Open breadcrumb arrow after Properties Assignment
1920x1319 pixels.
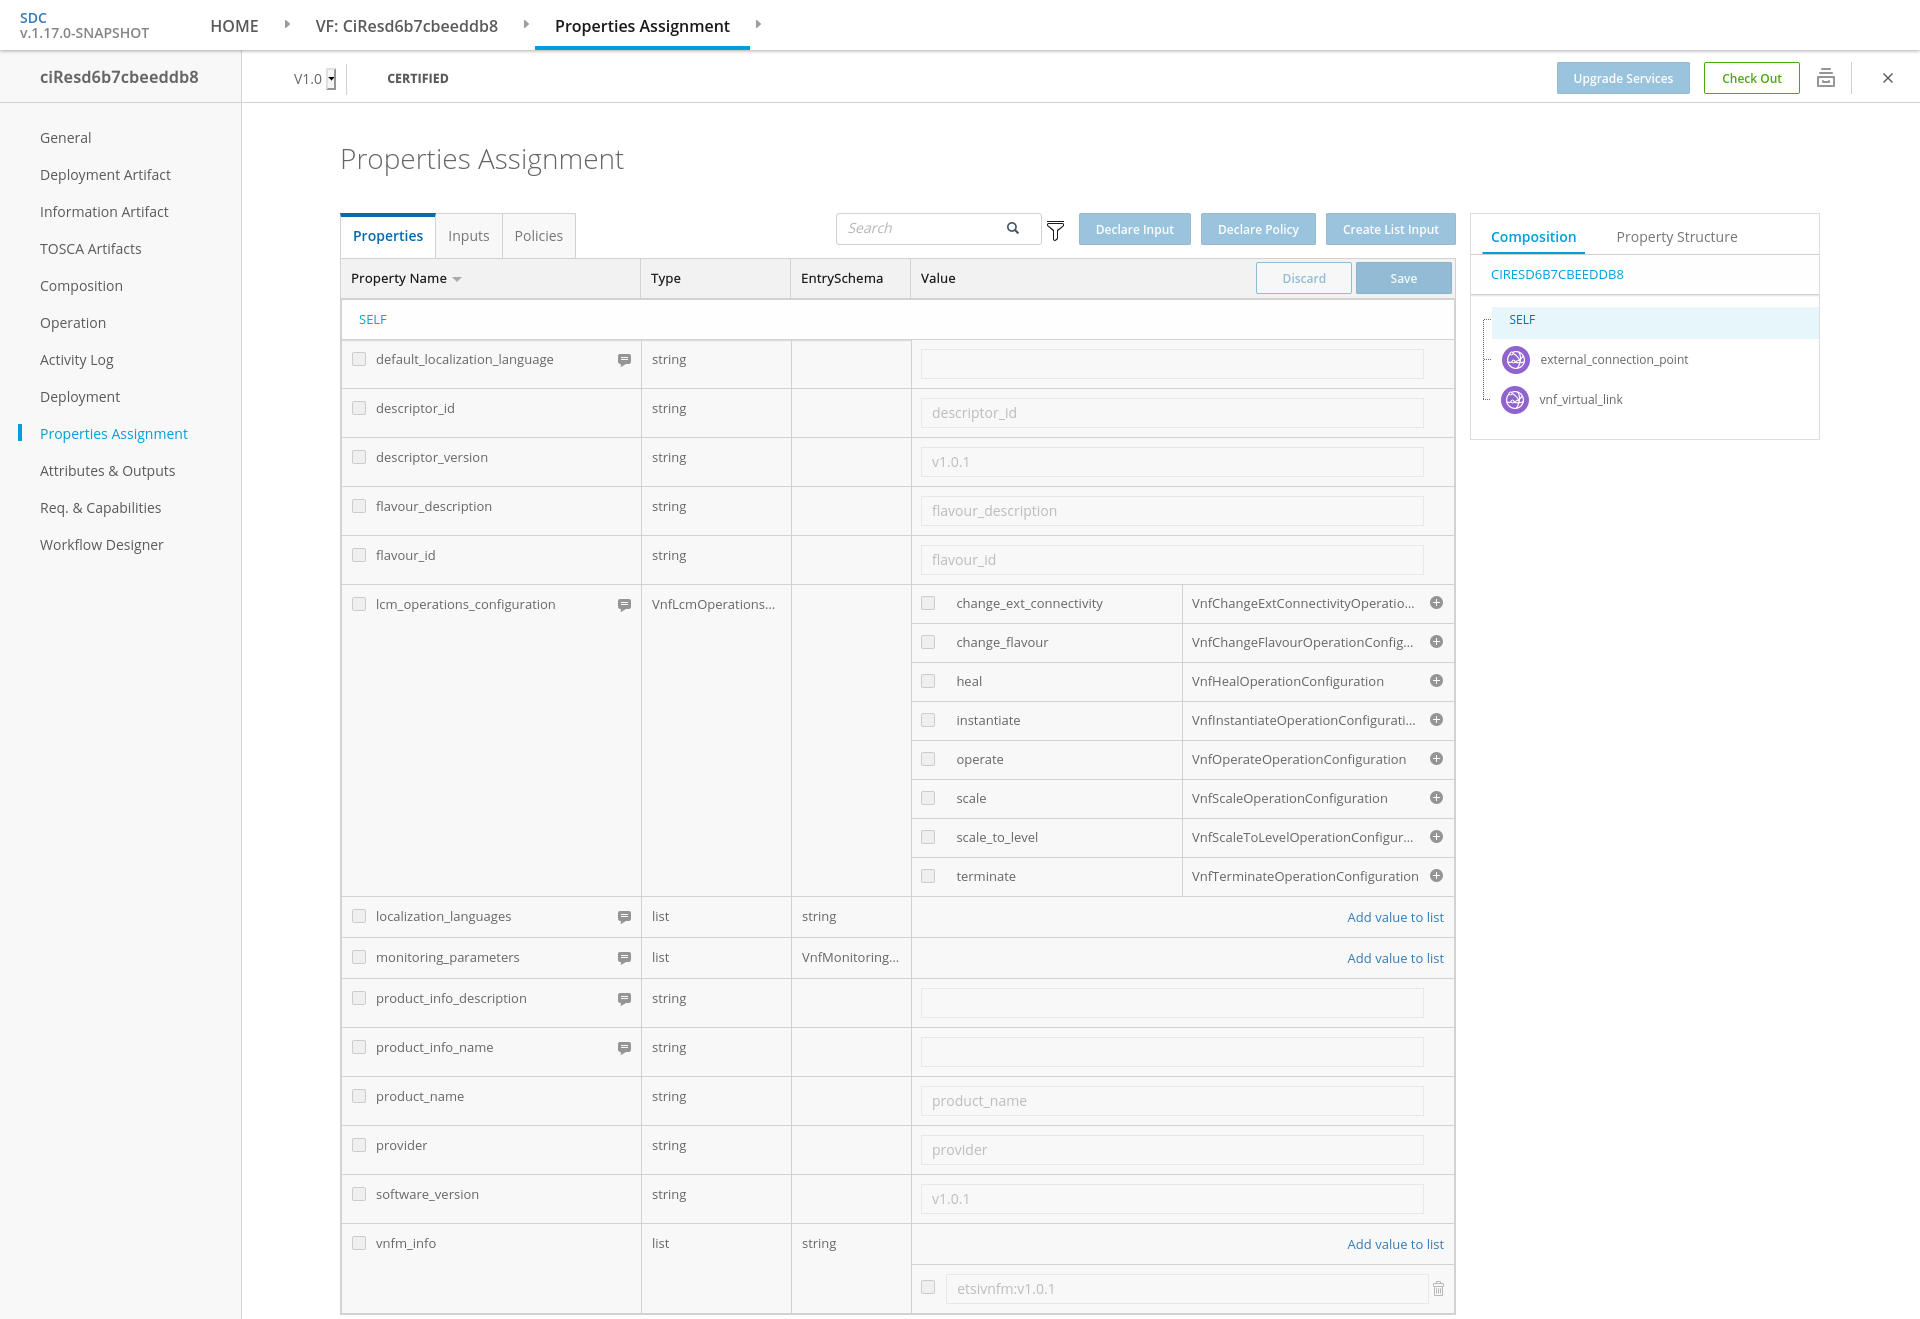(758, 24)
